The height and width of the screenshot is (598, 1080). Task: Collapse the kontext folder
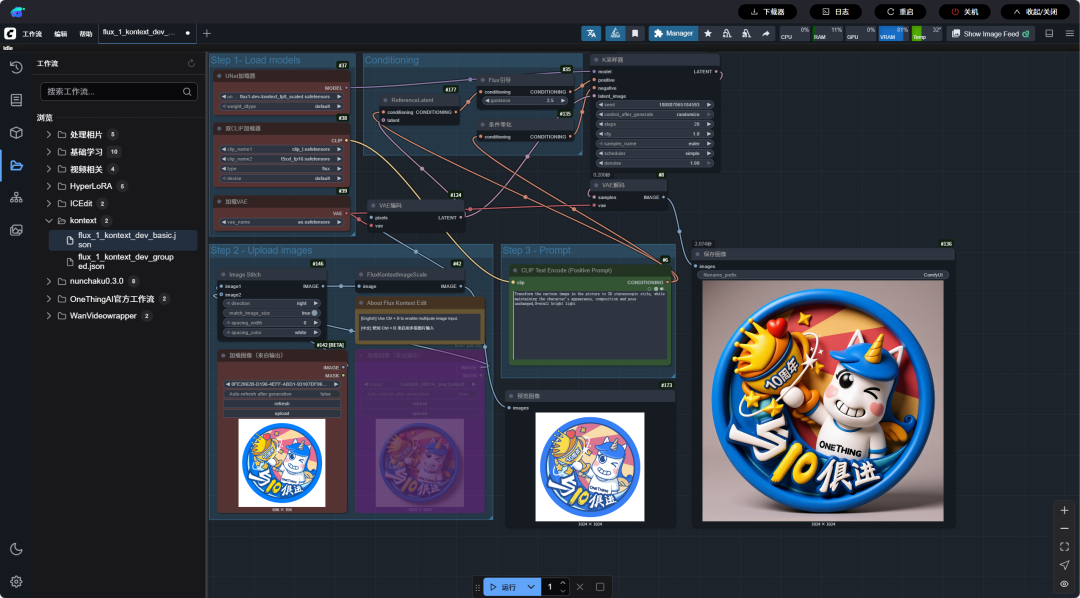coord(49,220)
